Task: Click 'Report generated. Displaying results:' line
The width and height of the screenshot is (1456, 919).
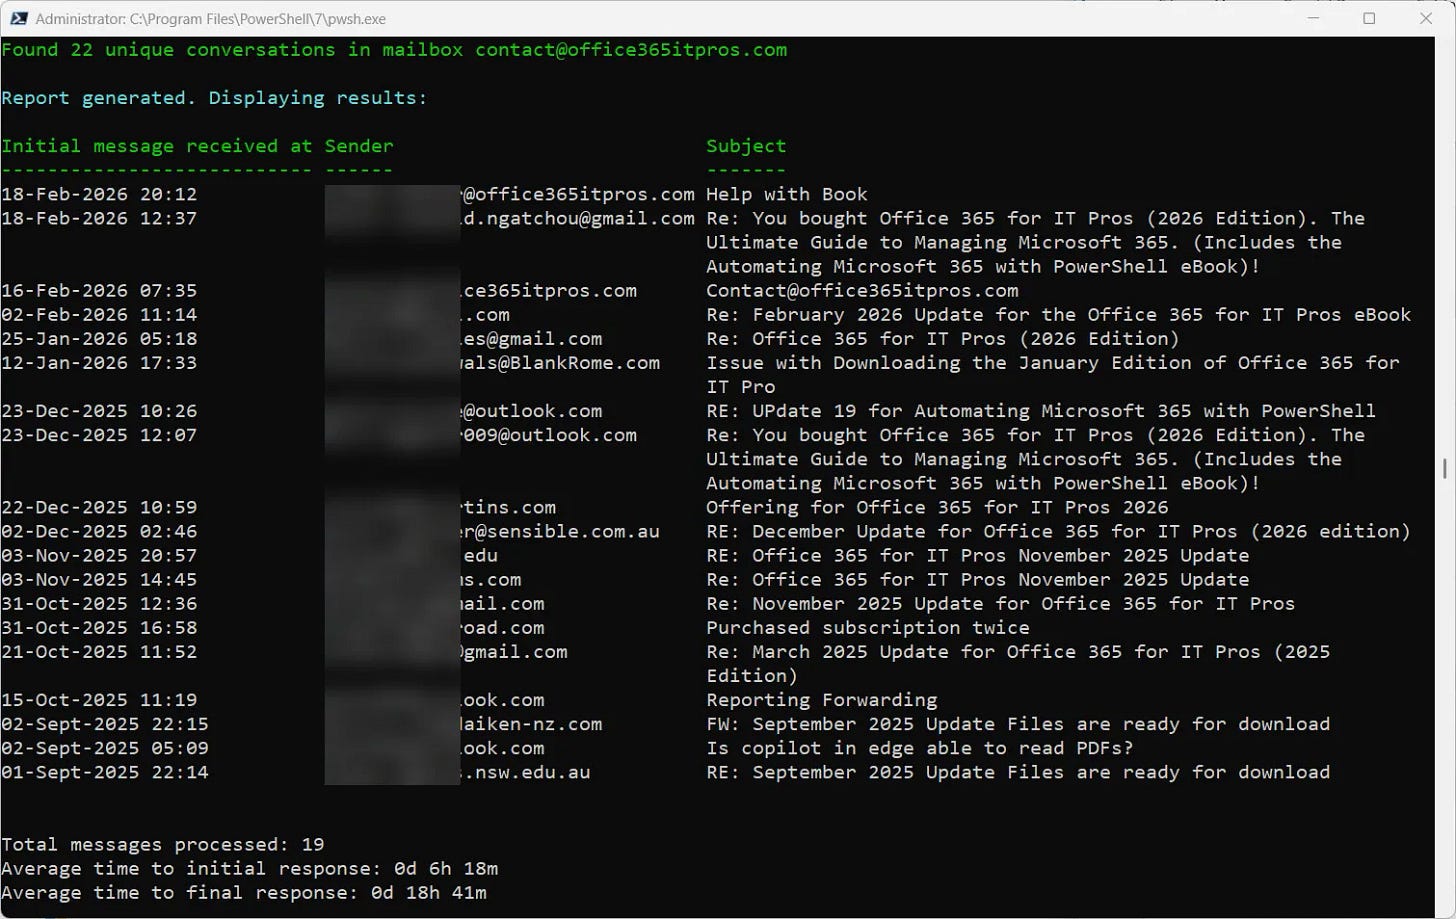Action: pyautogui.click(x=214, y=98)
